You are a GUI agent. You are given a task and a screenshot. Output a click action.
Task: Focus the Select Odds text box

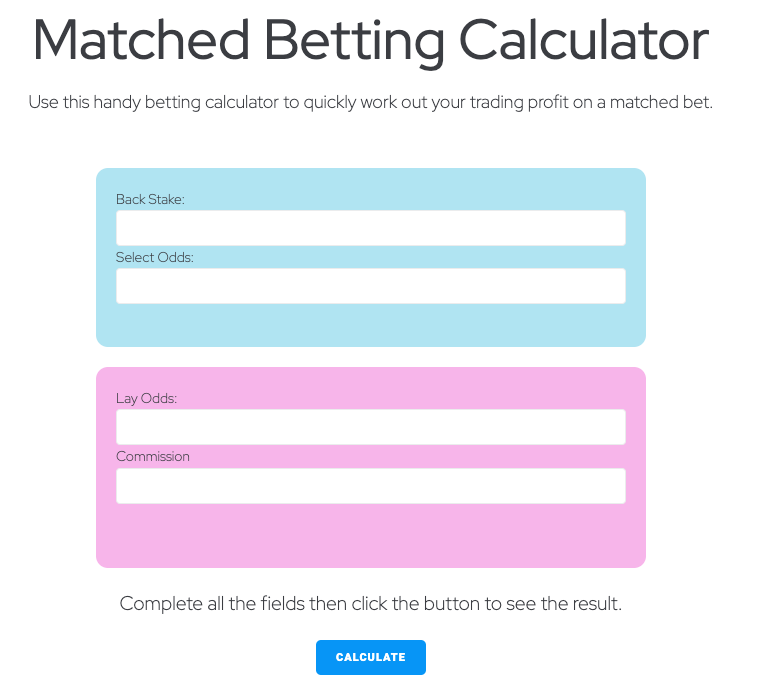pos(370,286)
